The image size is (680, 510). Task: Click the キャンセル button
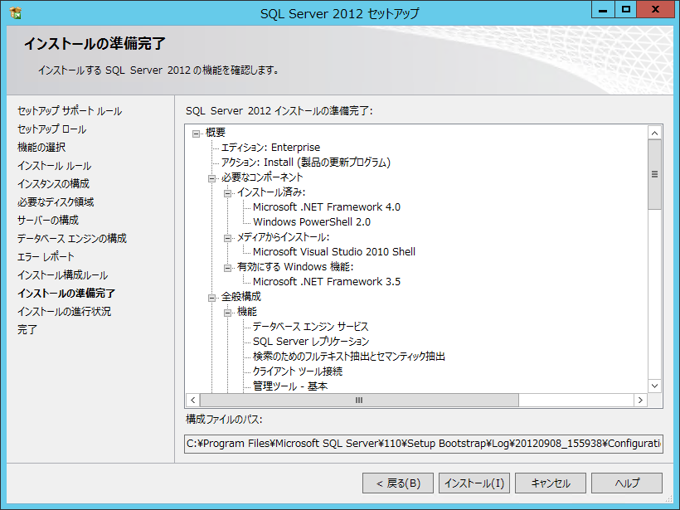(x=550, y=483)
